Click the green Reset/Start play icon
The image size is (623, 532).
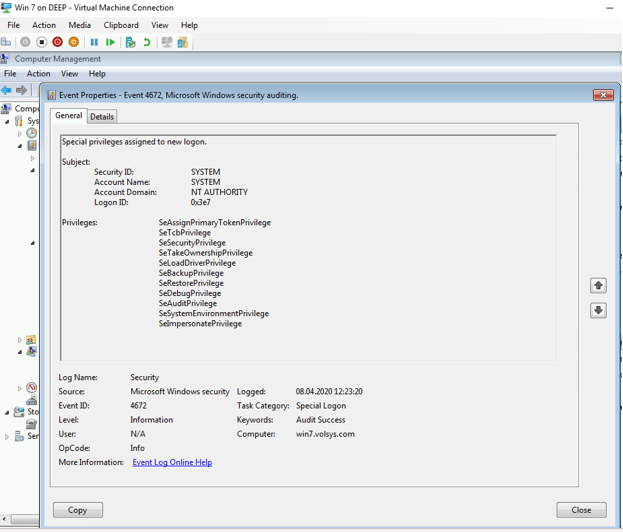[x=110, y=42]
